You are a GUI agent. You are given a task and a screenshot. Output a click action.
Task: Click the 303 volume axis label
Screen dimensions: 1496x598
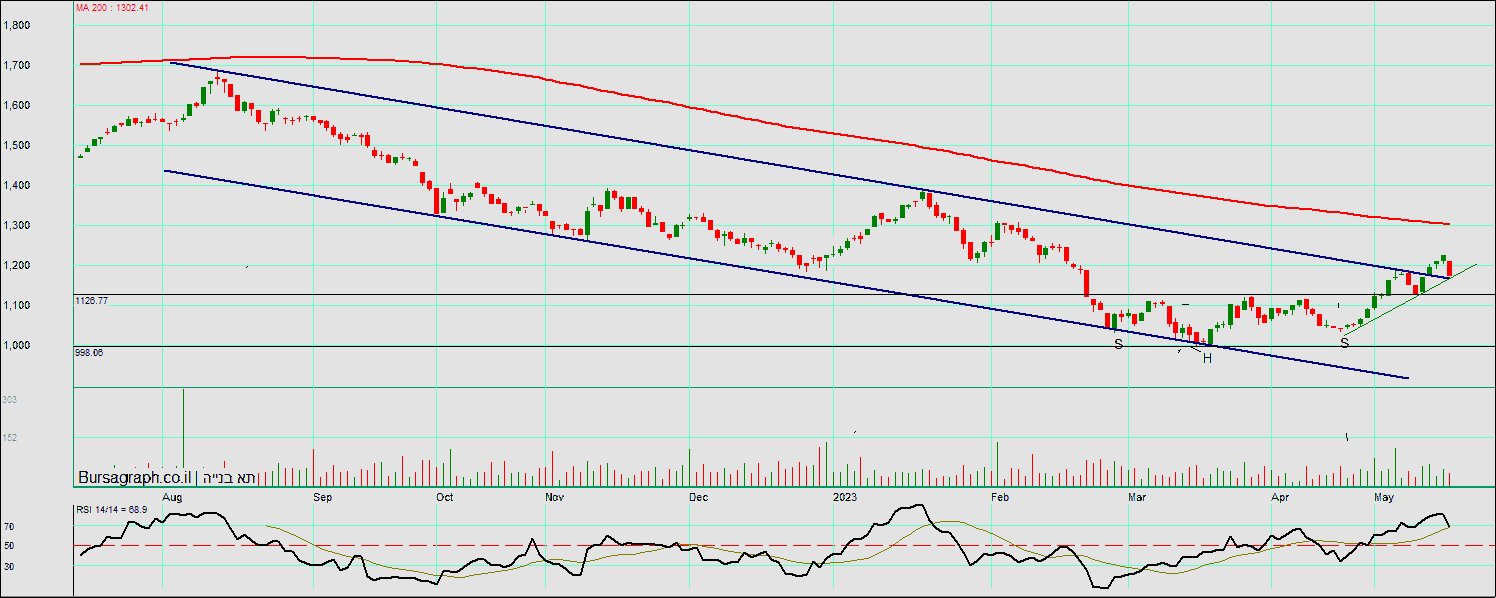(x=10, y=400)
